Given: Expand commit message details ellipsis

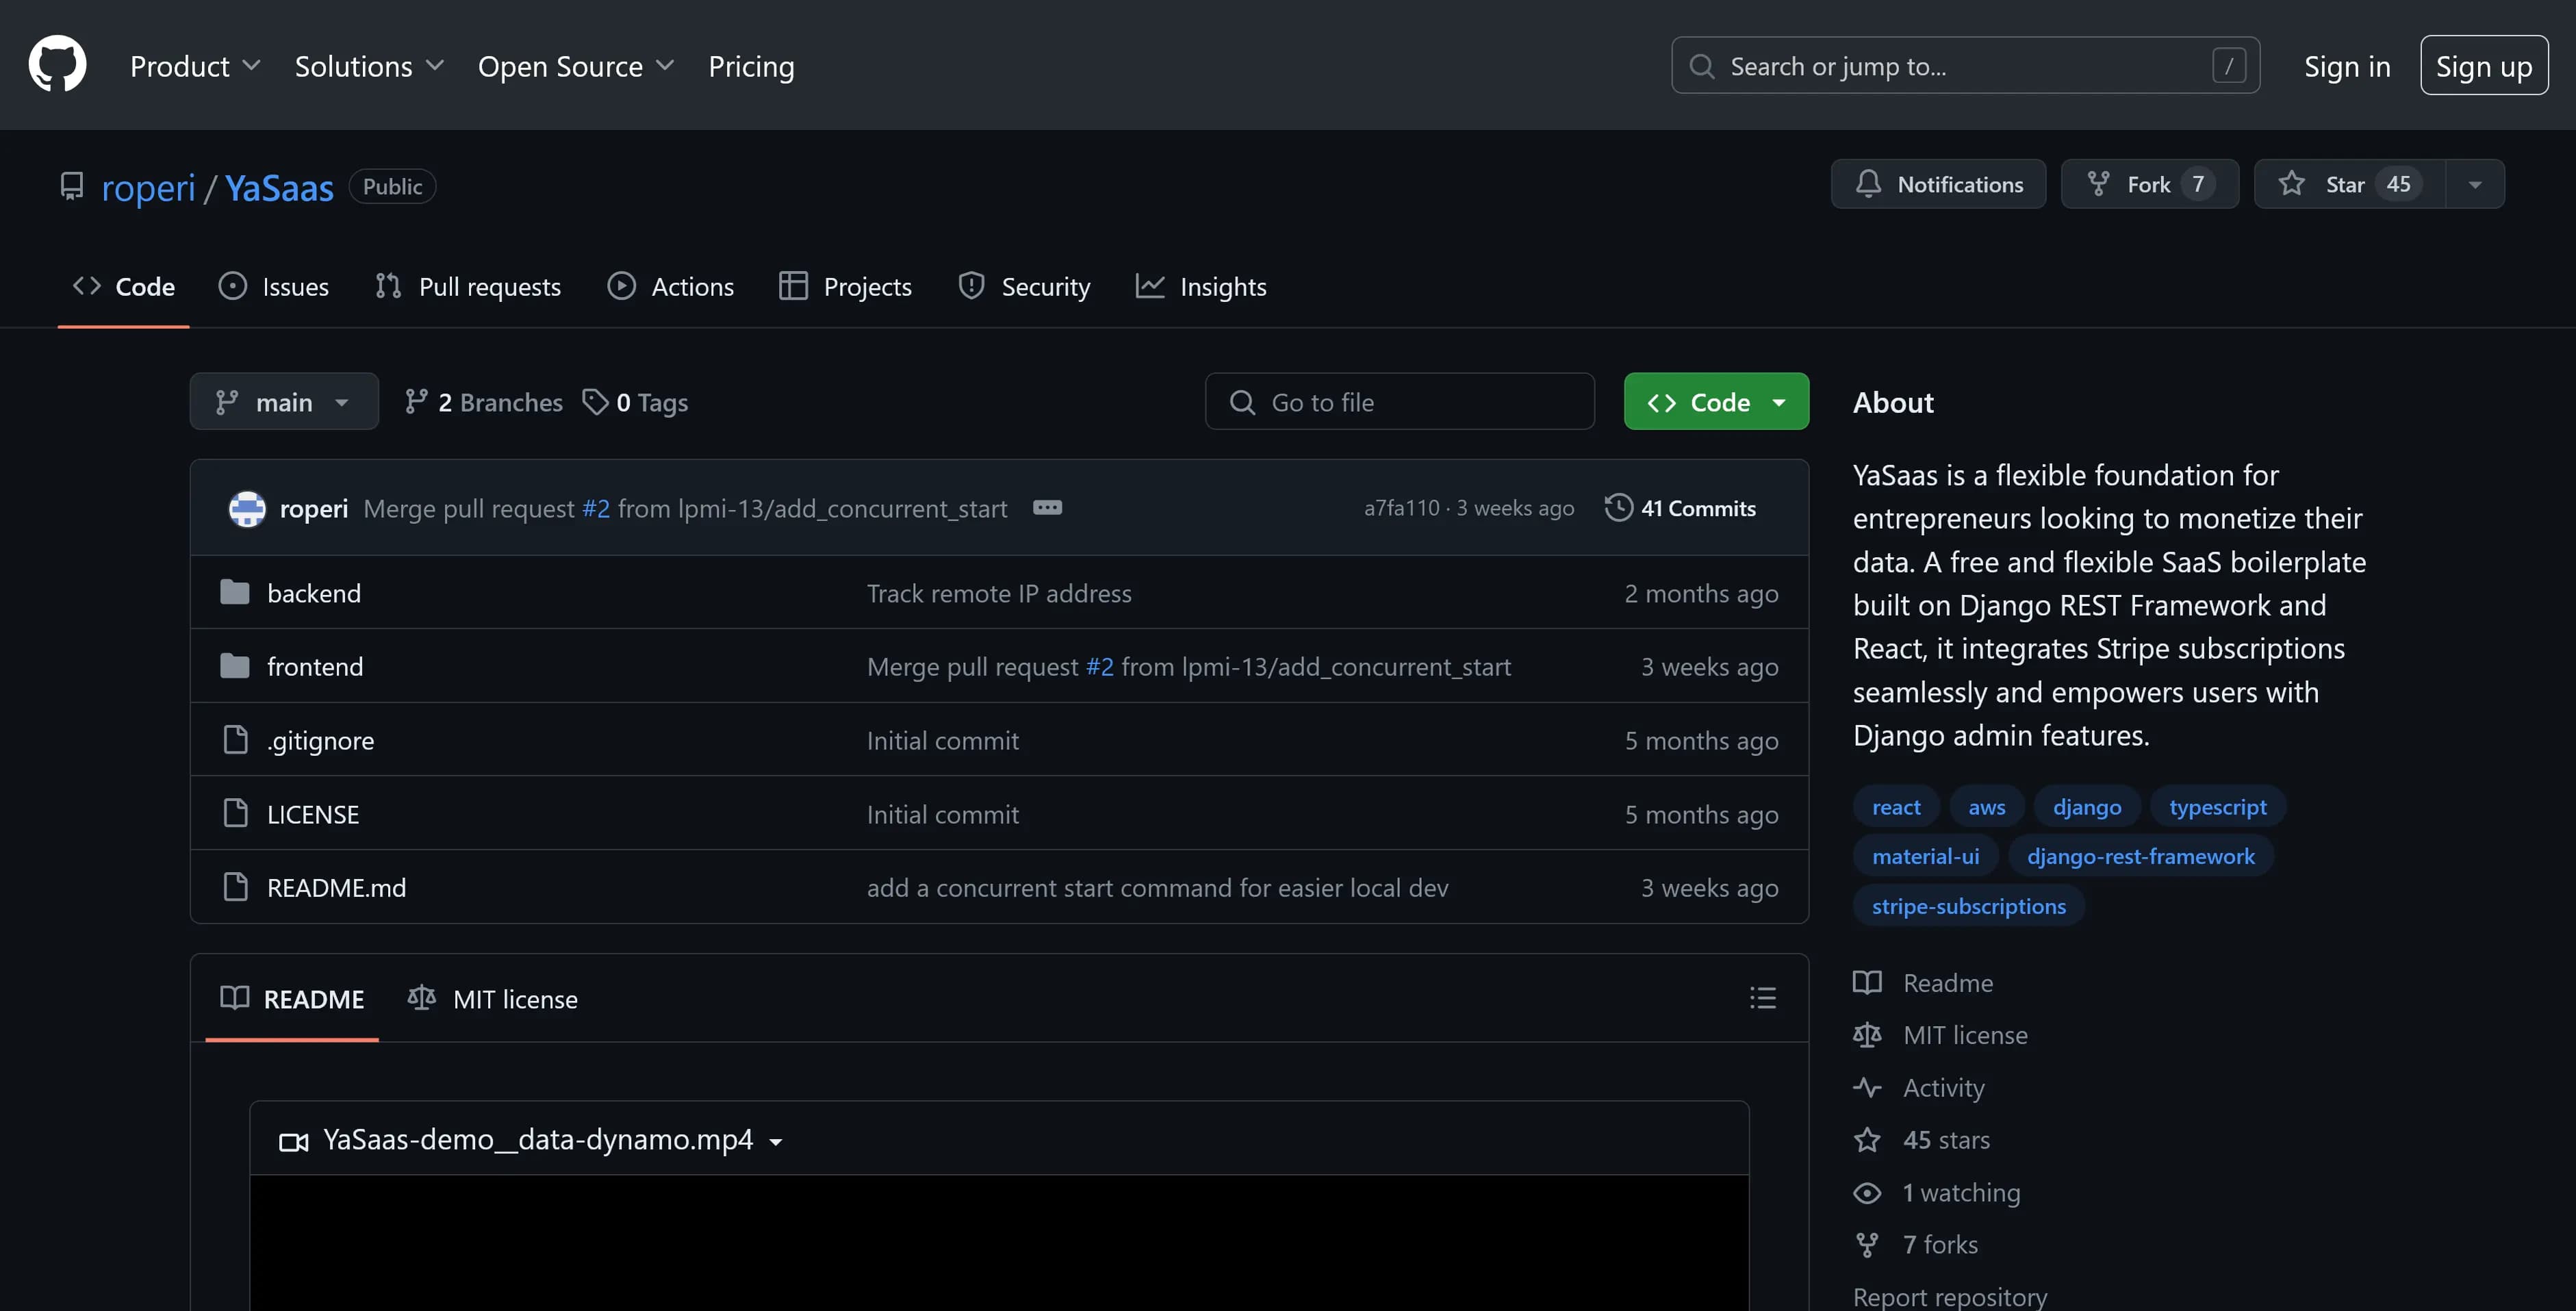Looking at the screenshot, I should [x=1047, y=507].
